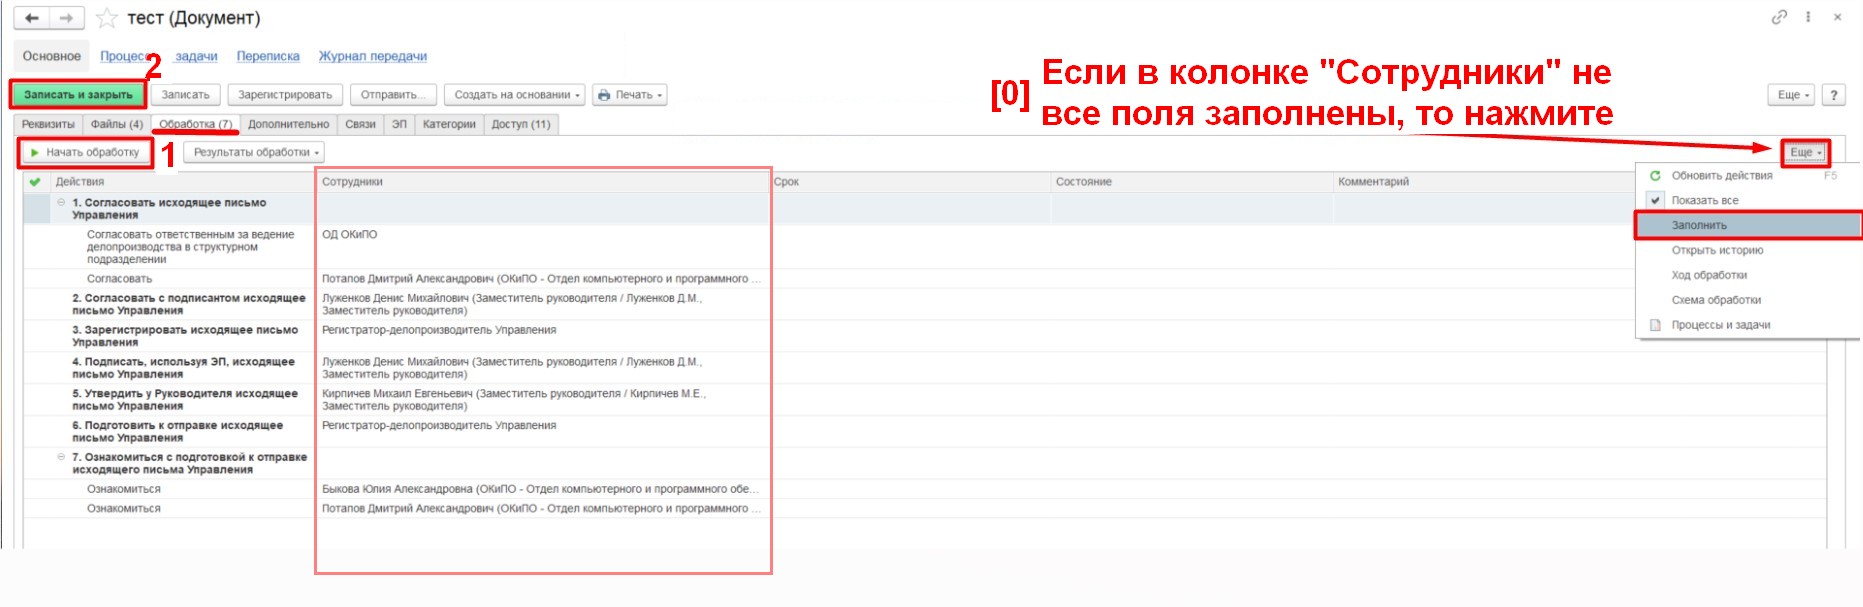
Task: Open the Создать на основании dropdown
Action: tap(516, 95)
